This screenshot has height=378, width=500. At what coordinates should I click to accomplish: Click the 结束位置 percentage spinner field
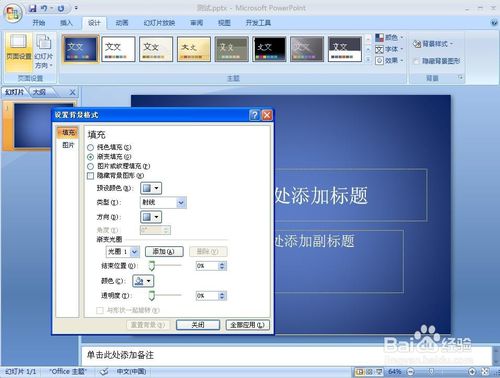coord(211,266)
